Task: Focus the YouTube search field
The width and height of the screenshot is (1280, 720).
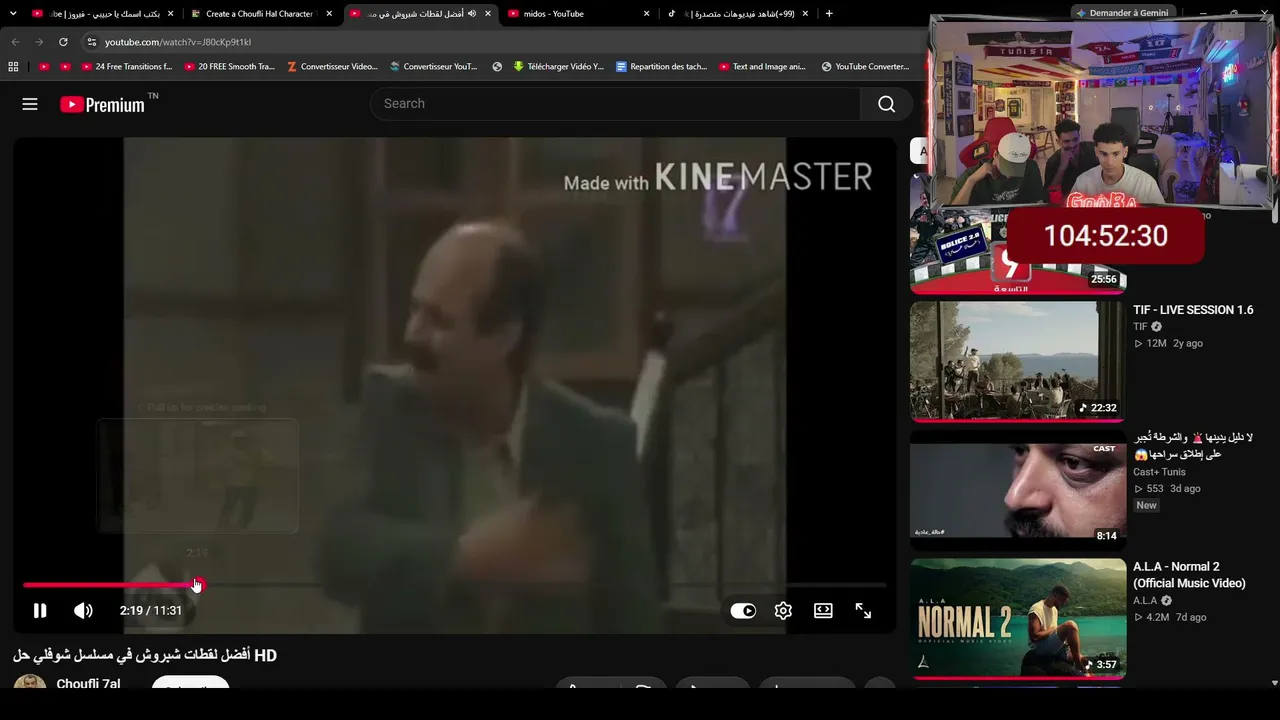Action: tap(615, 104)
